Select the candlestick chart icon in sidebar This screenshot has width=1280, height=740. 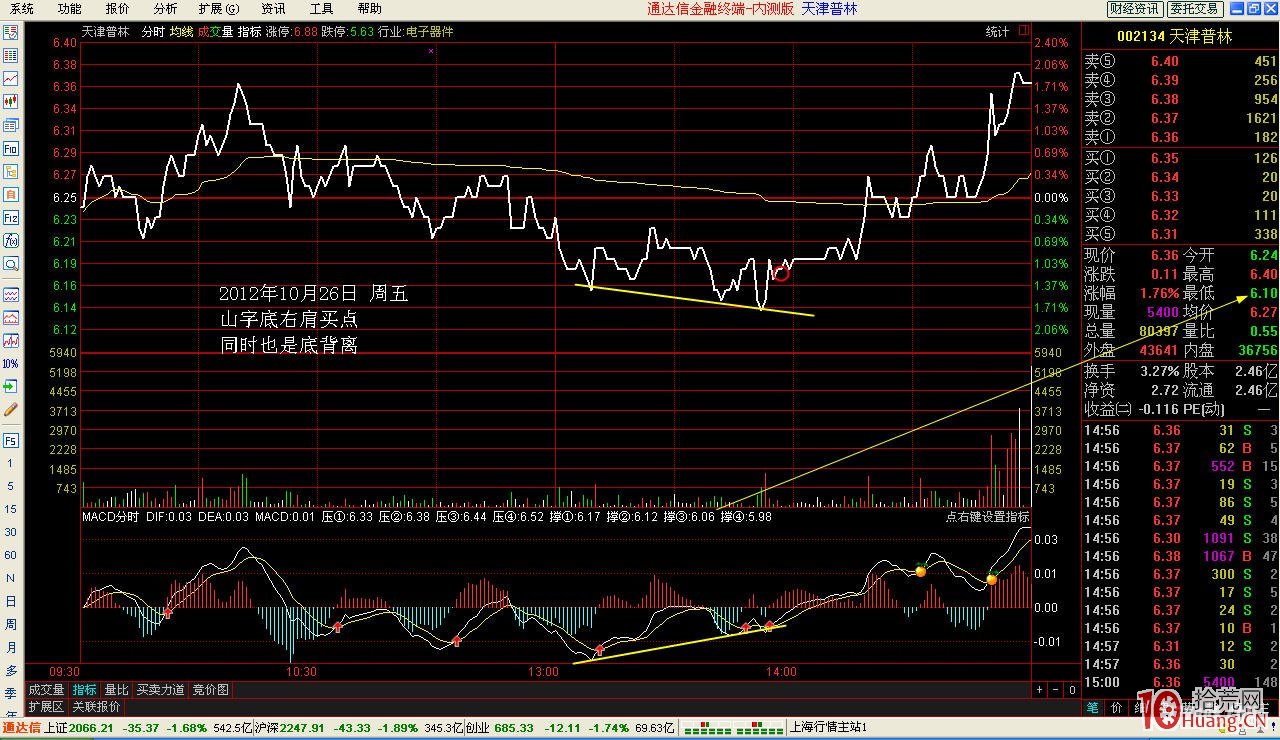coord(11,101)
